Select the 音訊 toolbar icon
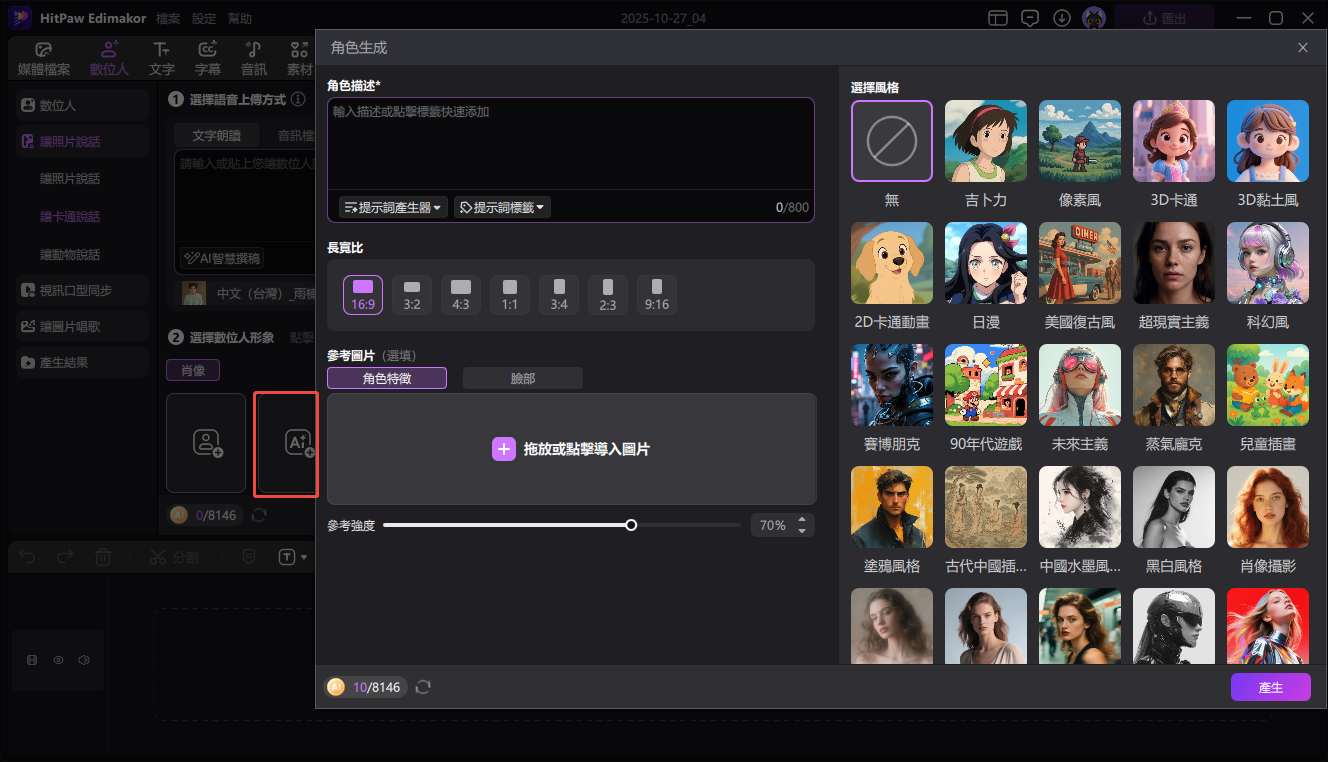The image size is (1328, 762). (253, 57)
